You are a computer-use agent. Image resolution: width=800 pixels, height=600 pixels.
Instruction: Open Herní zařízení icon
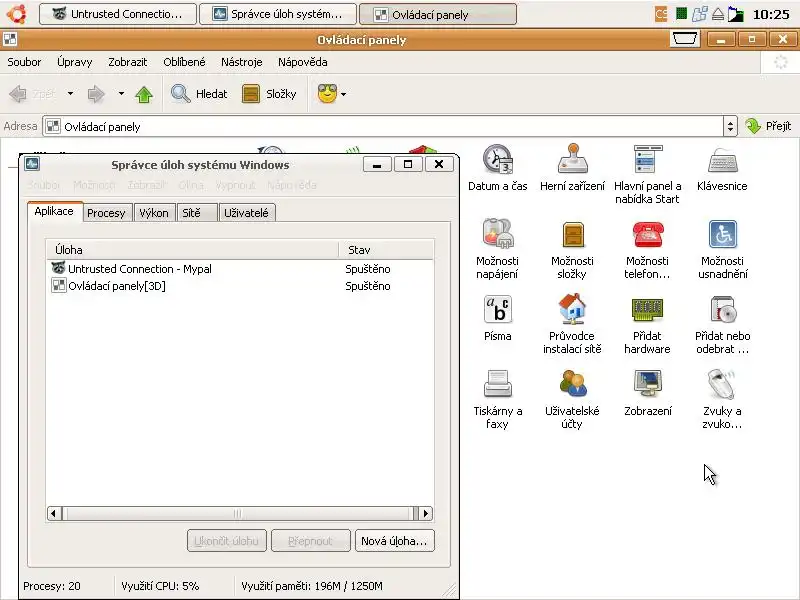[x=572, y=159]
